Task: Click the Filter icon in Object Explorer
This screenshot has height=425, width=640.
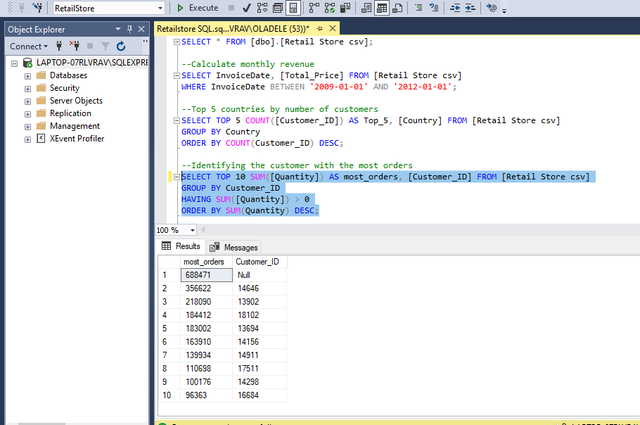Action: 105,46
